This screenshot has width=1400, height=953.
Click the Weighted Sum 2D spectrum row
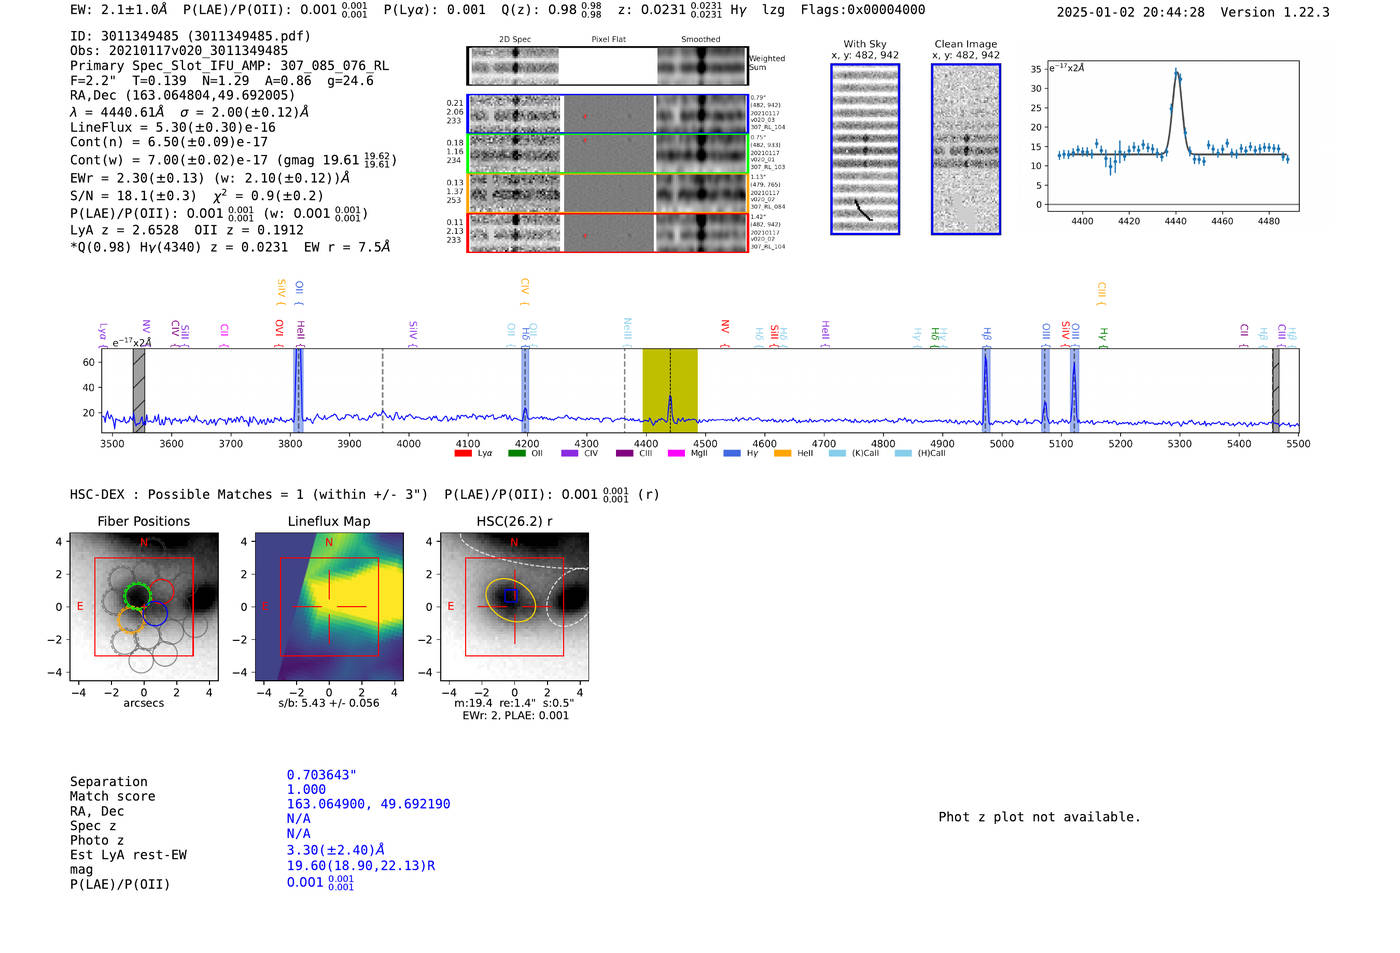point(608,66)
